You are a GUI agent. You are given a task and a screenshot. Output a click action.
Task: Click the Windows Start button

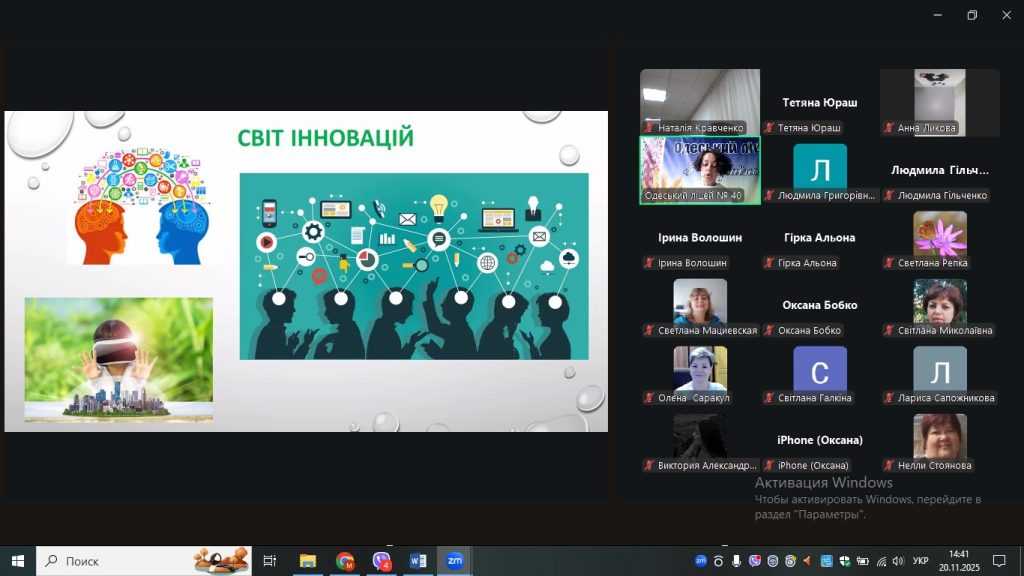coord(17,561)
